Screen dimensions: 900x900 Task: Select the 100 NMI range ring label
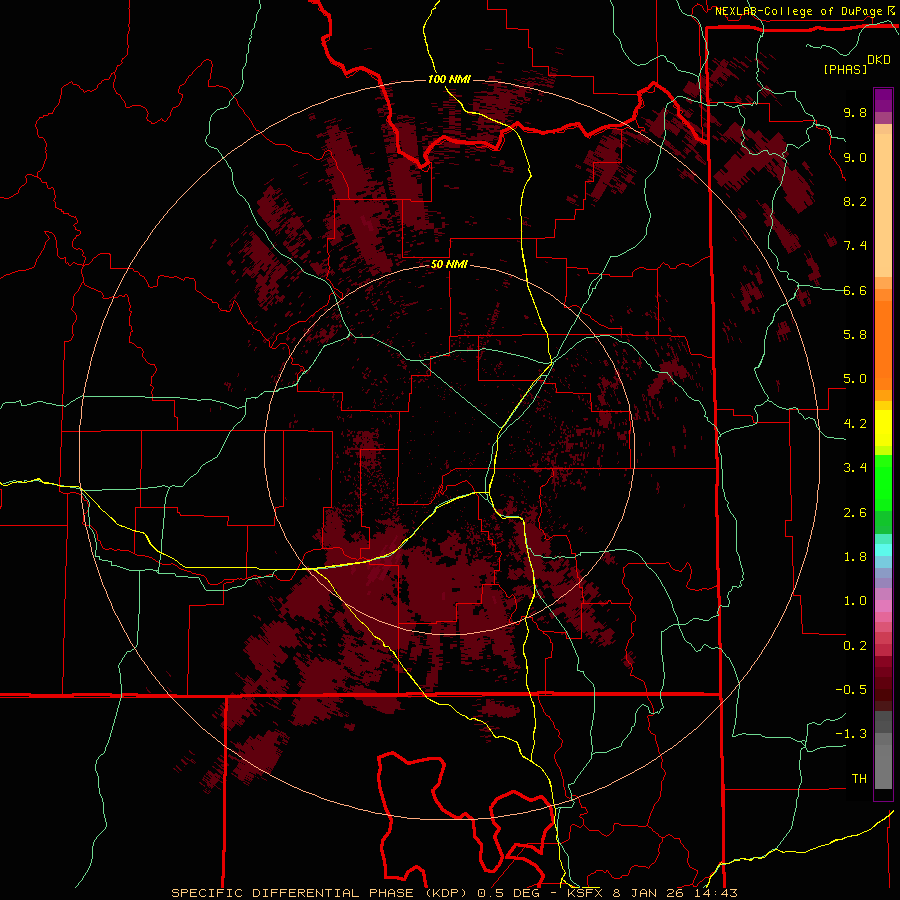[449, 79]
